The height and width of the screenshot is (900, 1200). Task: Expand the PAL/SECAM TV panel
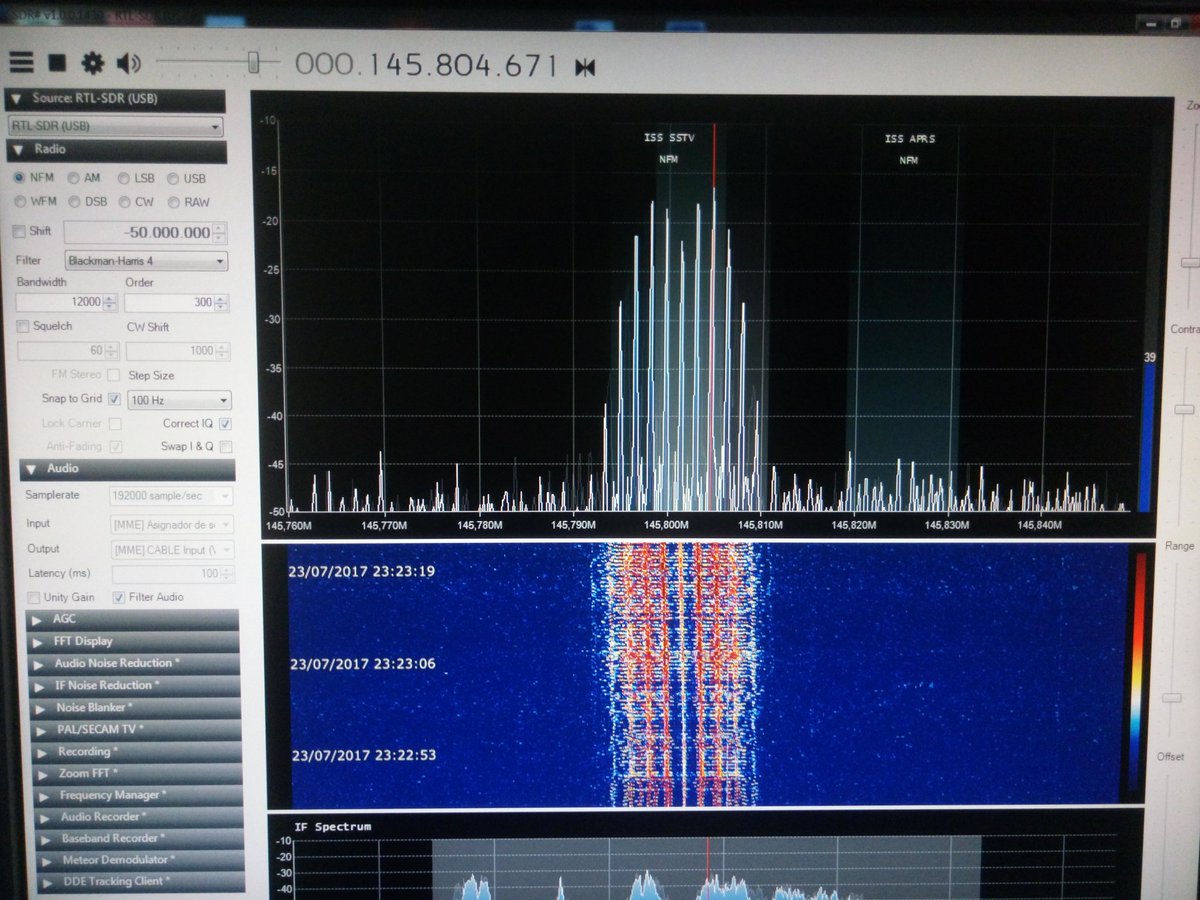pyautogui.click(x=135, y=729)
